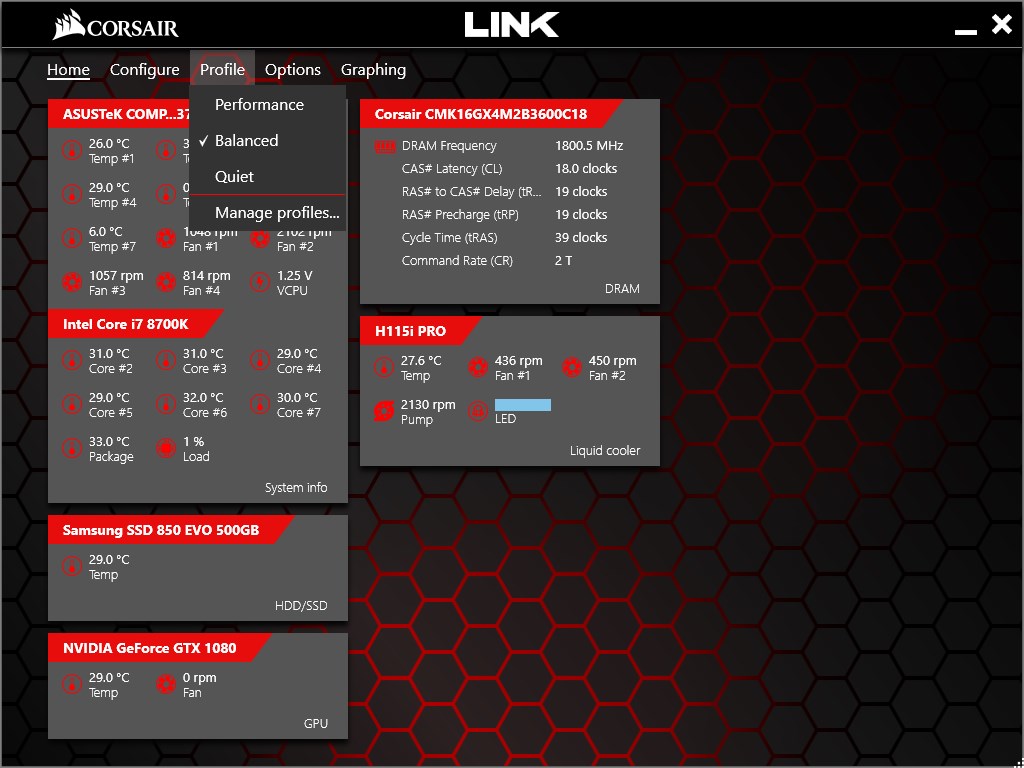The image size is (1024, 768).
Task: Click the Command Rate (CR) row
Action: click(x=487, y=261)
